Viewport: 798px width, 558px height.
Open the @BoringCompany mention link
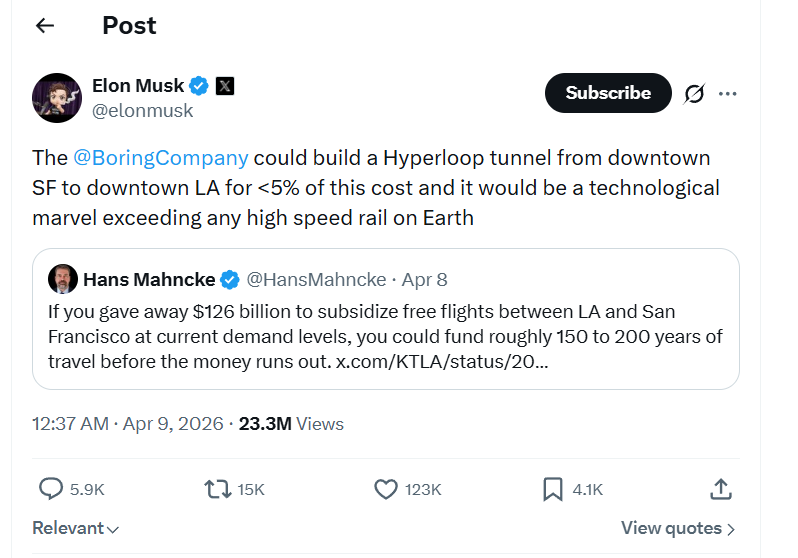pos(160,158)
